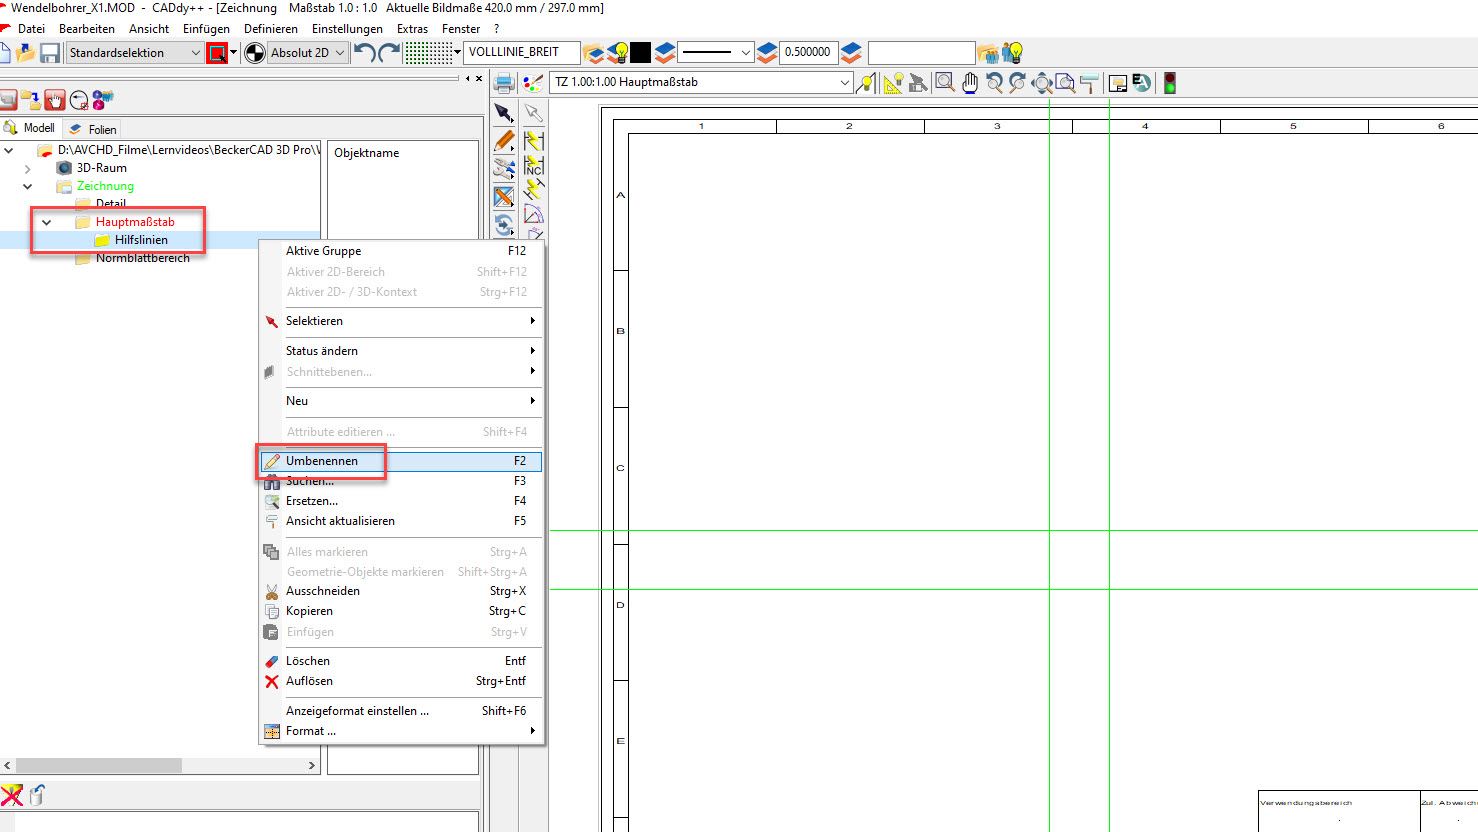Click the traffic light status icon

[x=1169, y=83]
